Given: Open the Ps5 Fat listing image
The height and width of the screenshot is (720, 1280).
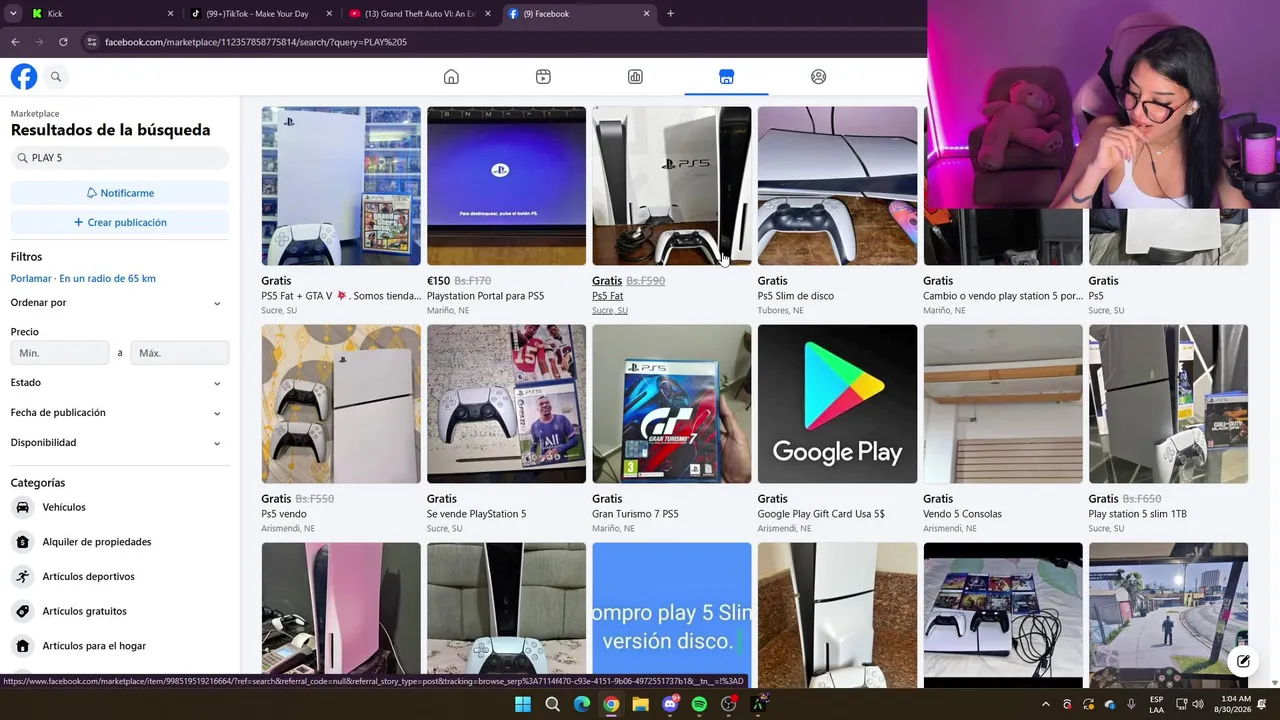Looking at the screenshot, I should pos(672,186).
